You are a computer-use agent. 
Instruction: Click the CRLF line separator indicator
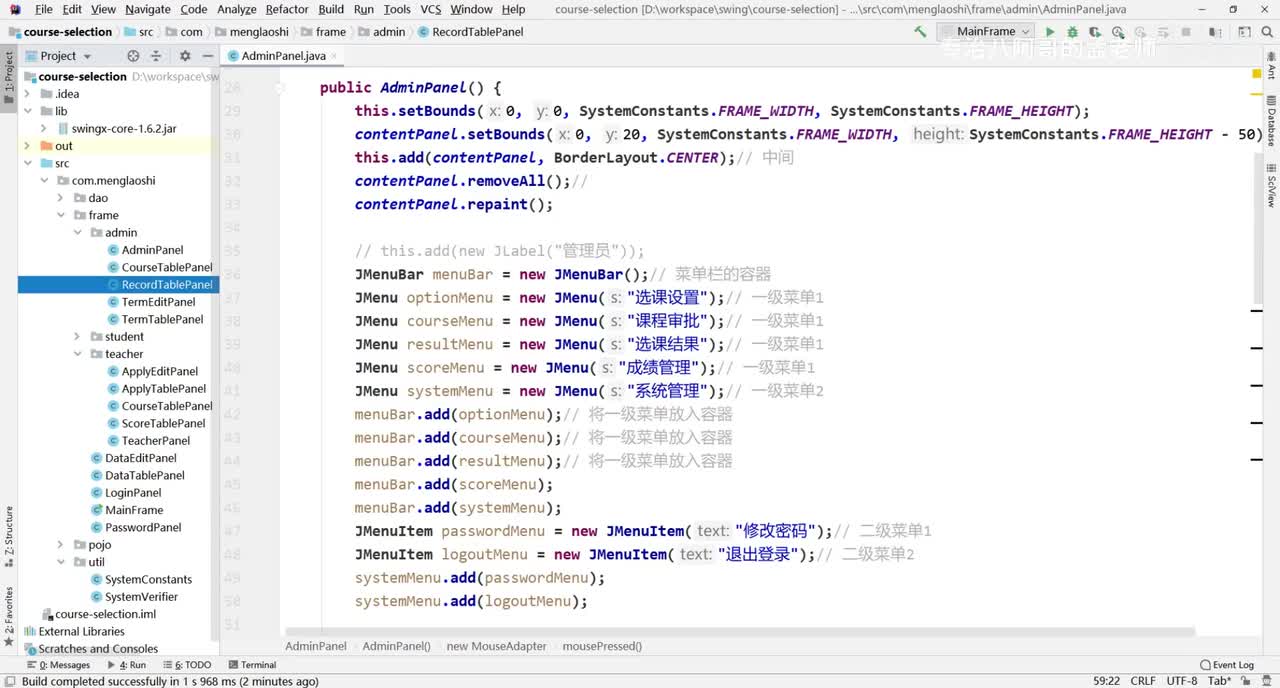(x=1143, y=681)
